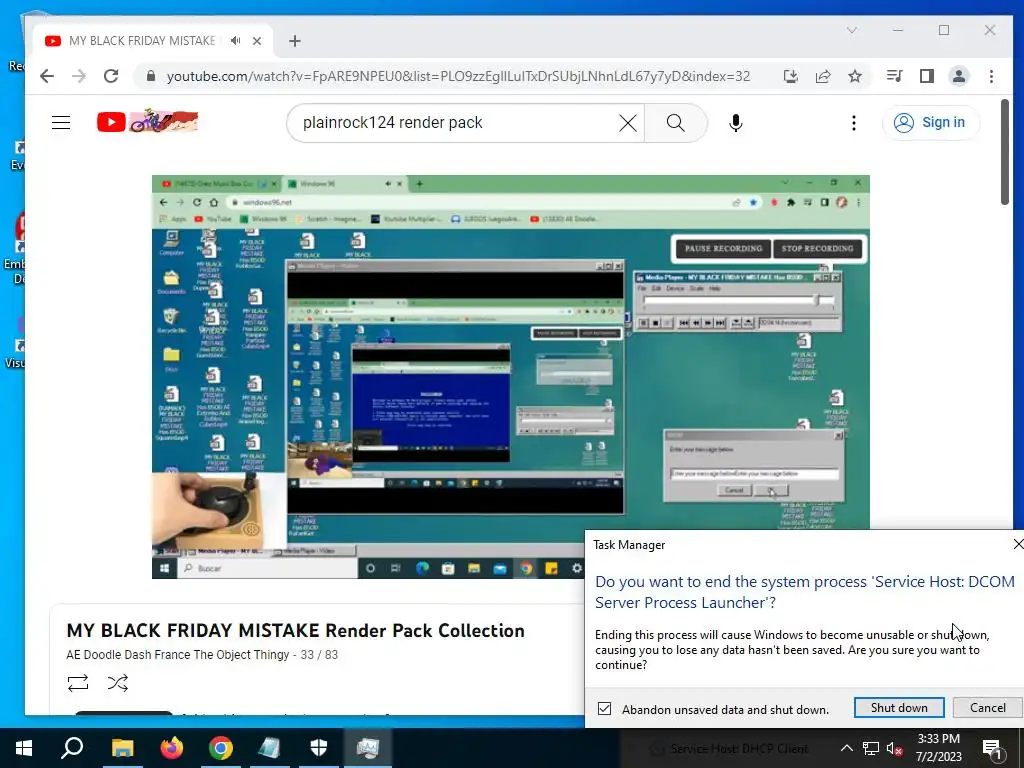Click the URL in the address bar
The height and width of the screenshot is (768, 1024).
(x=458, y=76)
